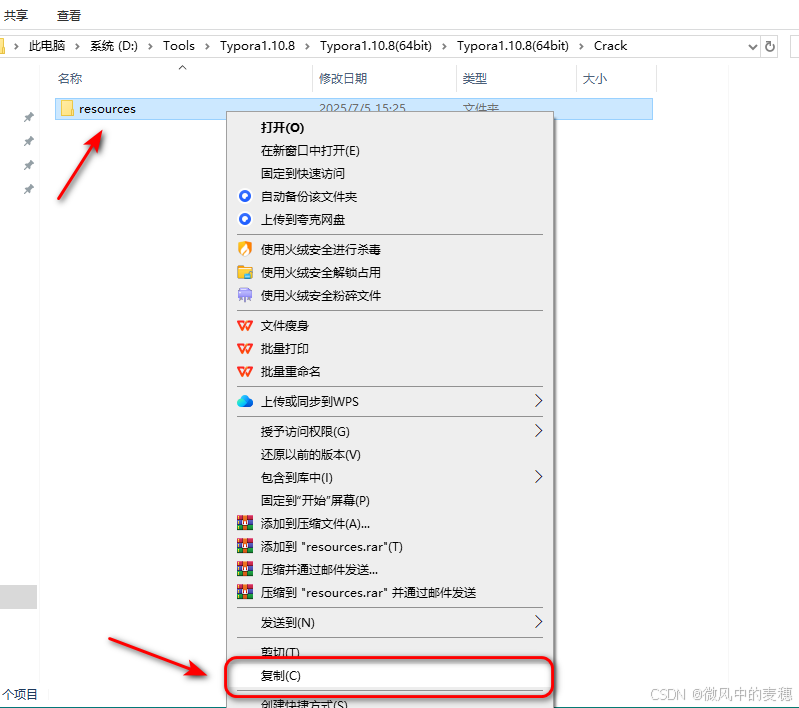This screenshot has width=799, height=708.
Task: Click the WinRAR icon for 添加到 resources.rar
Action: click(x=245, y=546)
